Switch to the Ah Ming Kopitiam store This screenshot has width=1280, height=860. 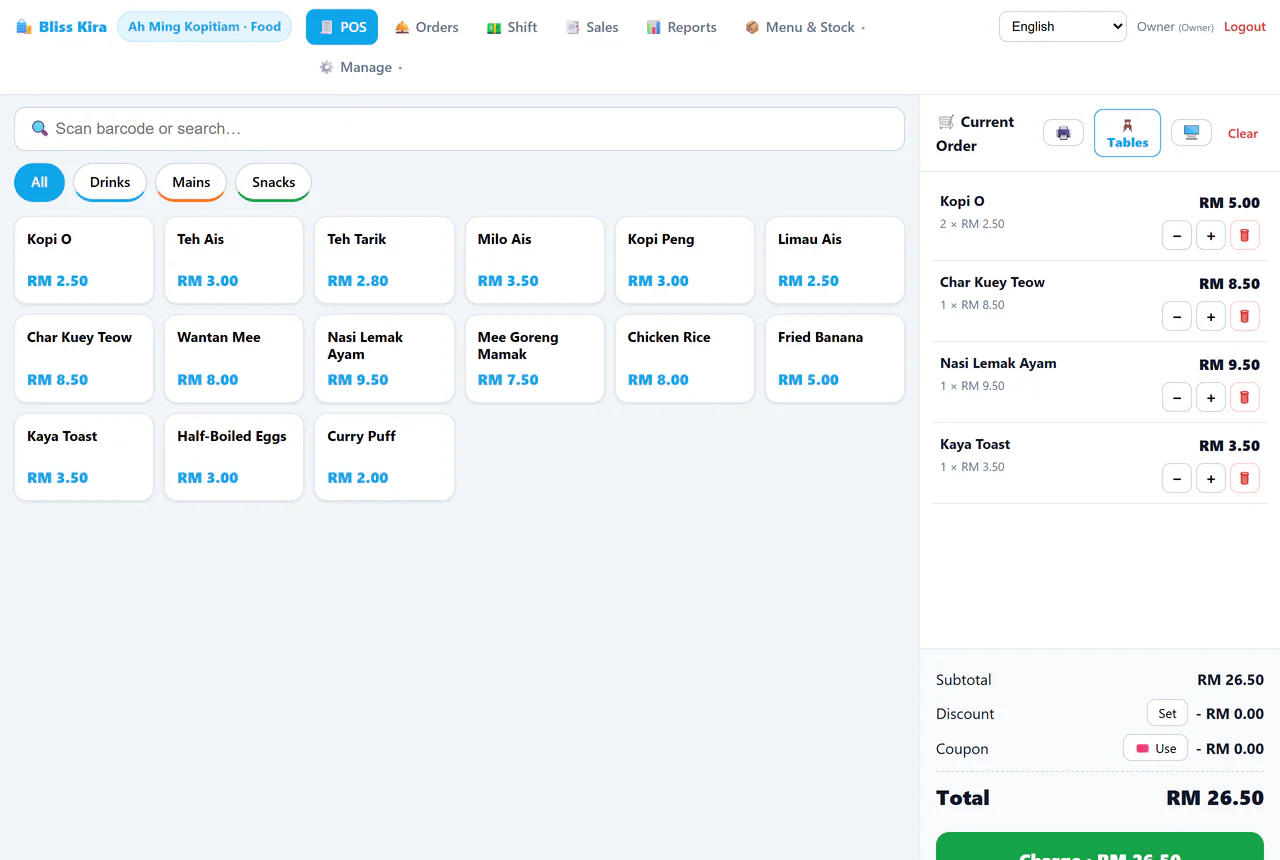204,27
